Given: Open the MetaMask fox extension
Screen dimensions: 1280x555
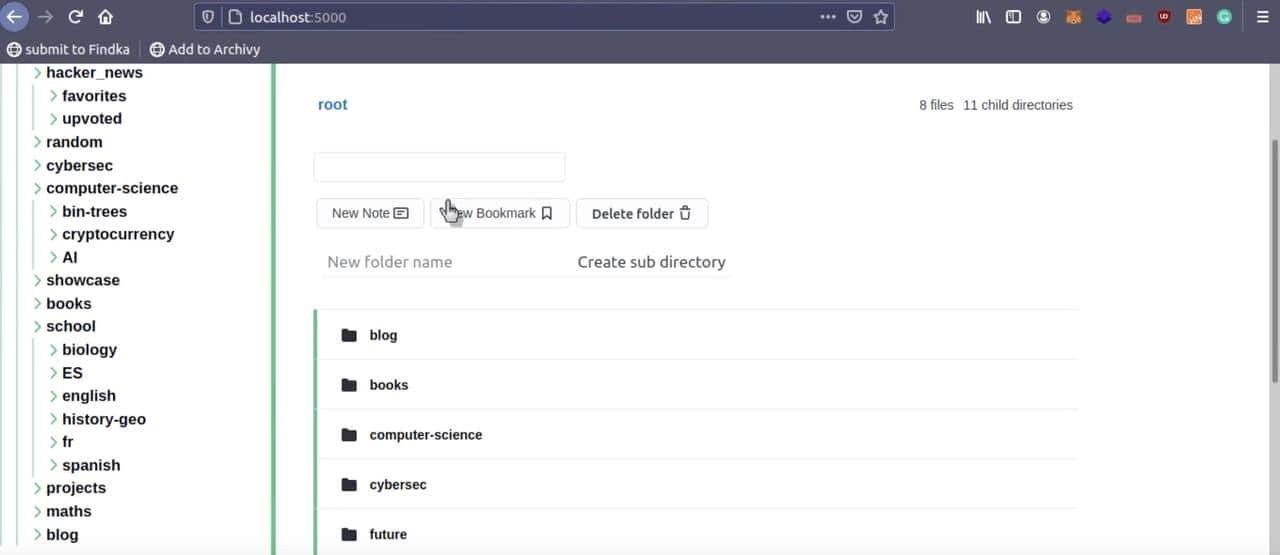Looking at the screenshot, I should pos(1073,17).
